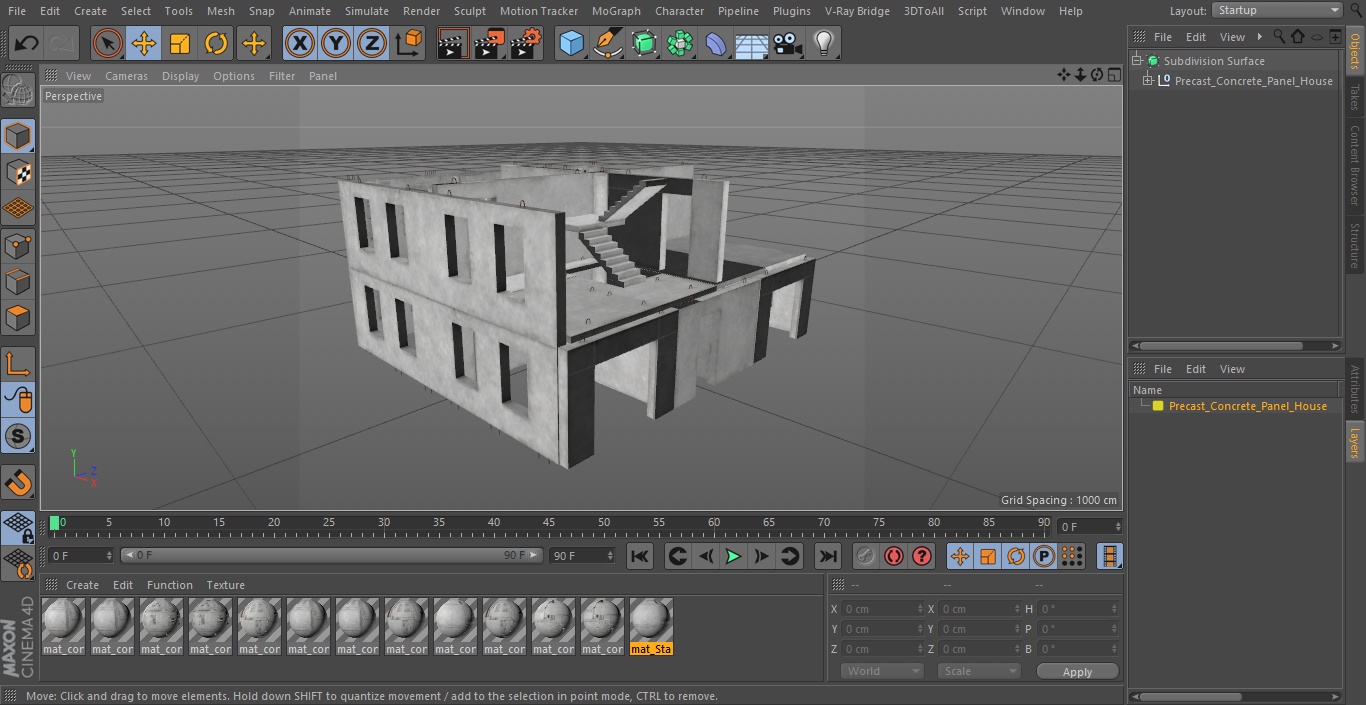Toggle Y axis lock

click(336, 44)
